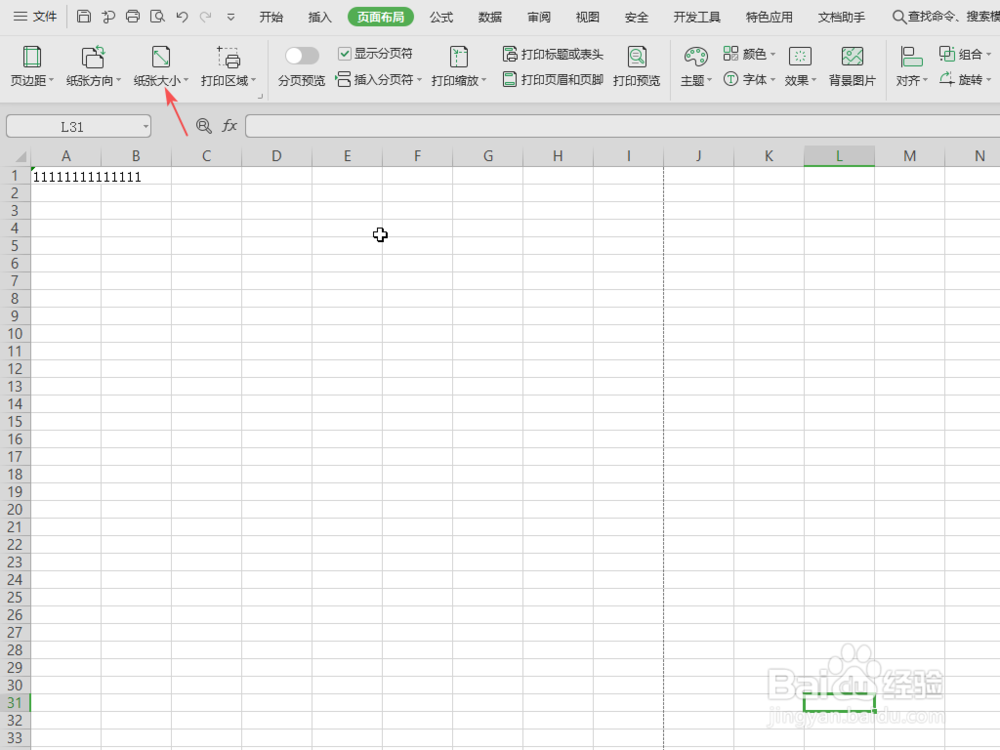
Task: Select column A header
Action: coord(66,156)
